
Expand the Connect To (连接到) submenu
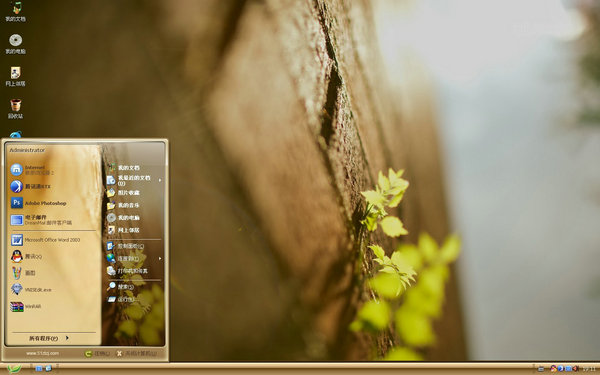[x=134, y=259]
